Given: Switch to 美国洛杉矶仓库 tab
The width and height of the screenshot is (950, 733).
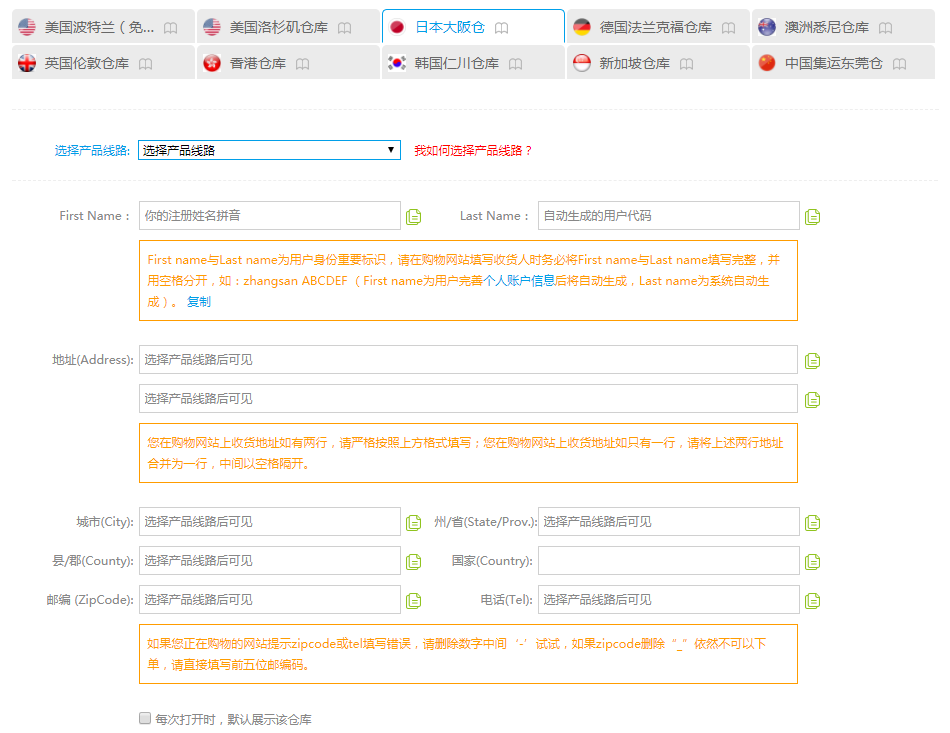Looking at the screenshot, I should click(278, 27).
